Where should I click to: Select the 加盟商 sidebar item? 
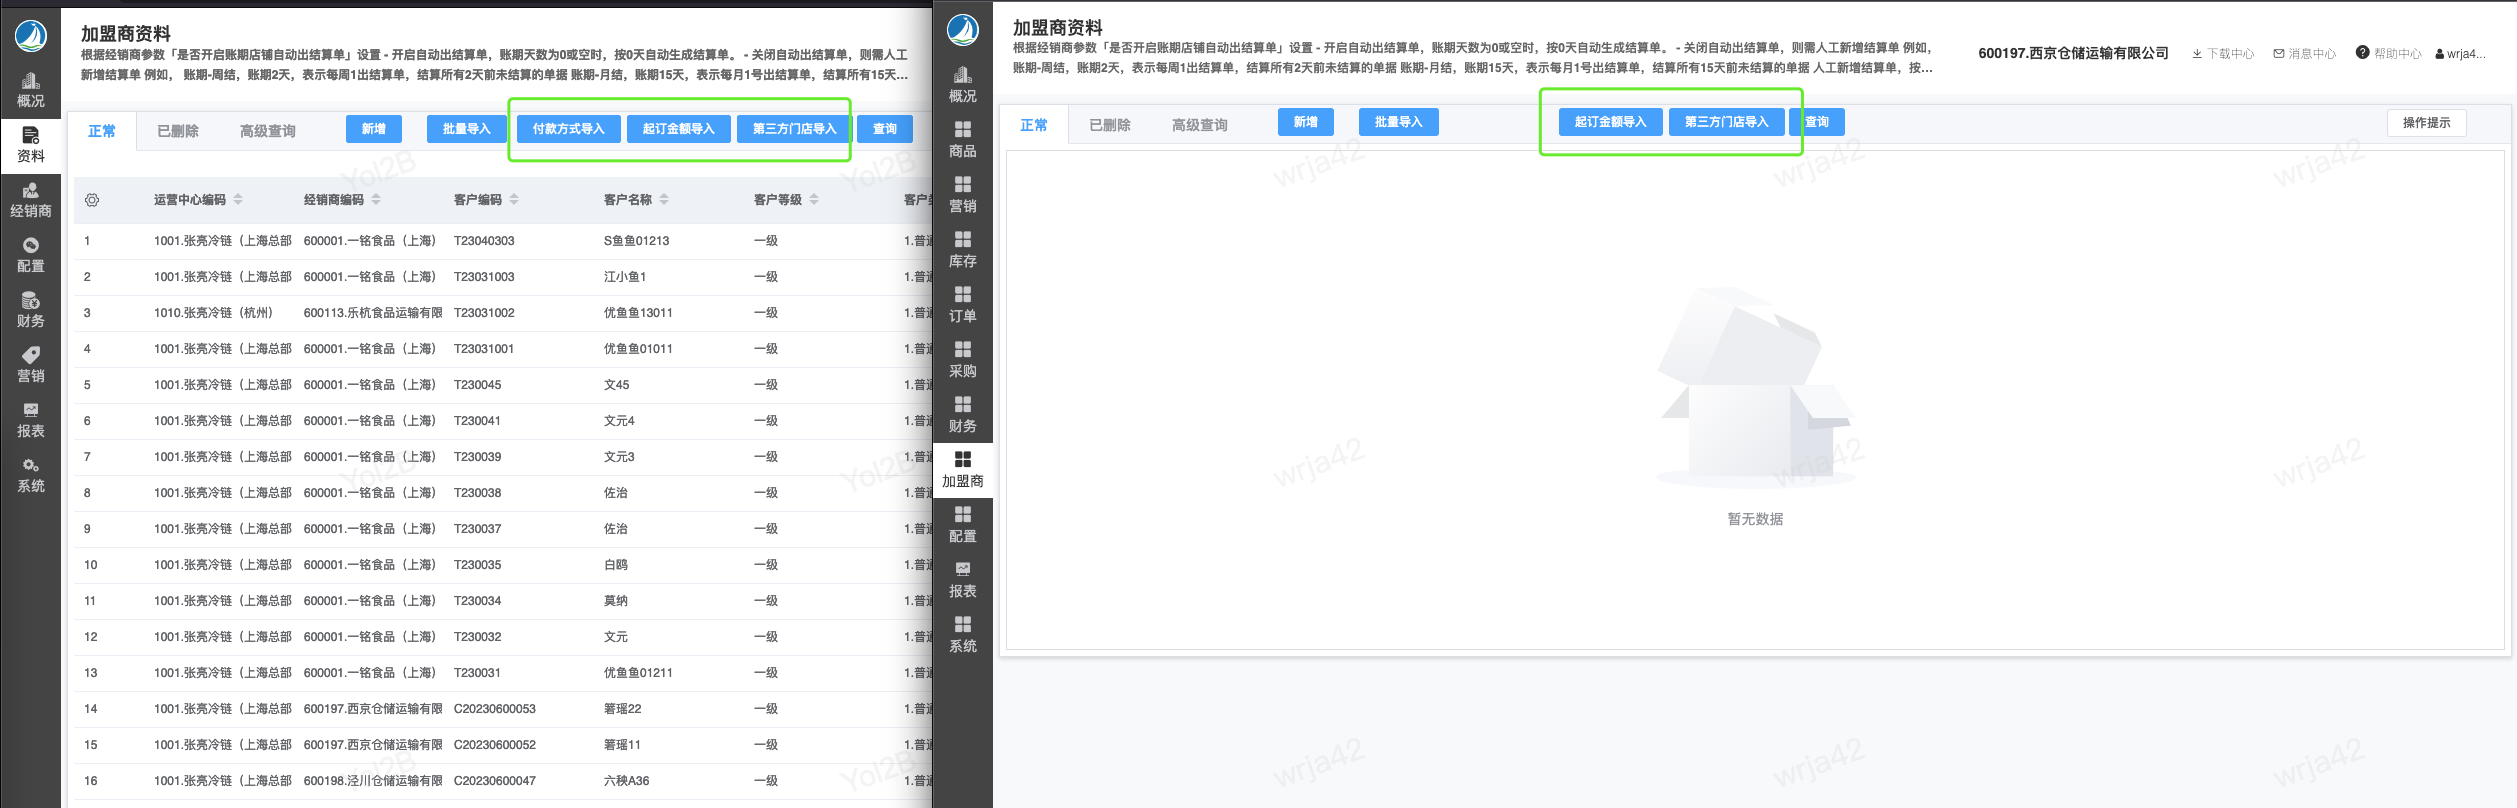(x=962, y=470)
